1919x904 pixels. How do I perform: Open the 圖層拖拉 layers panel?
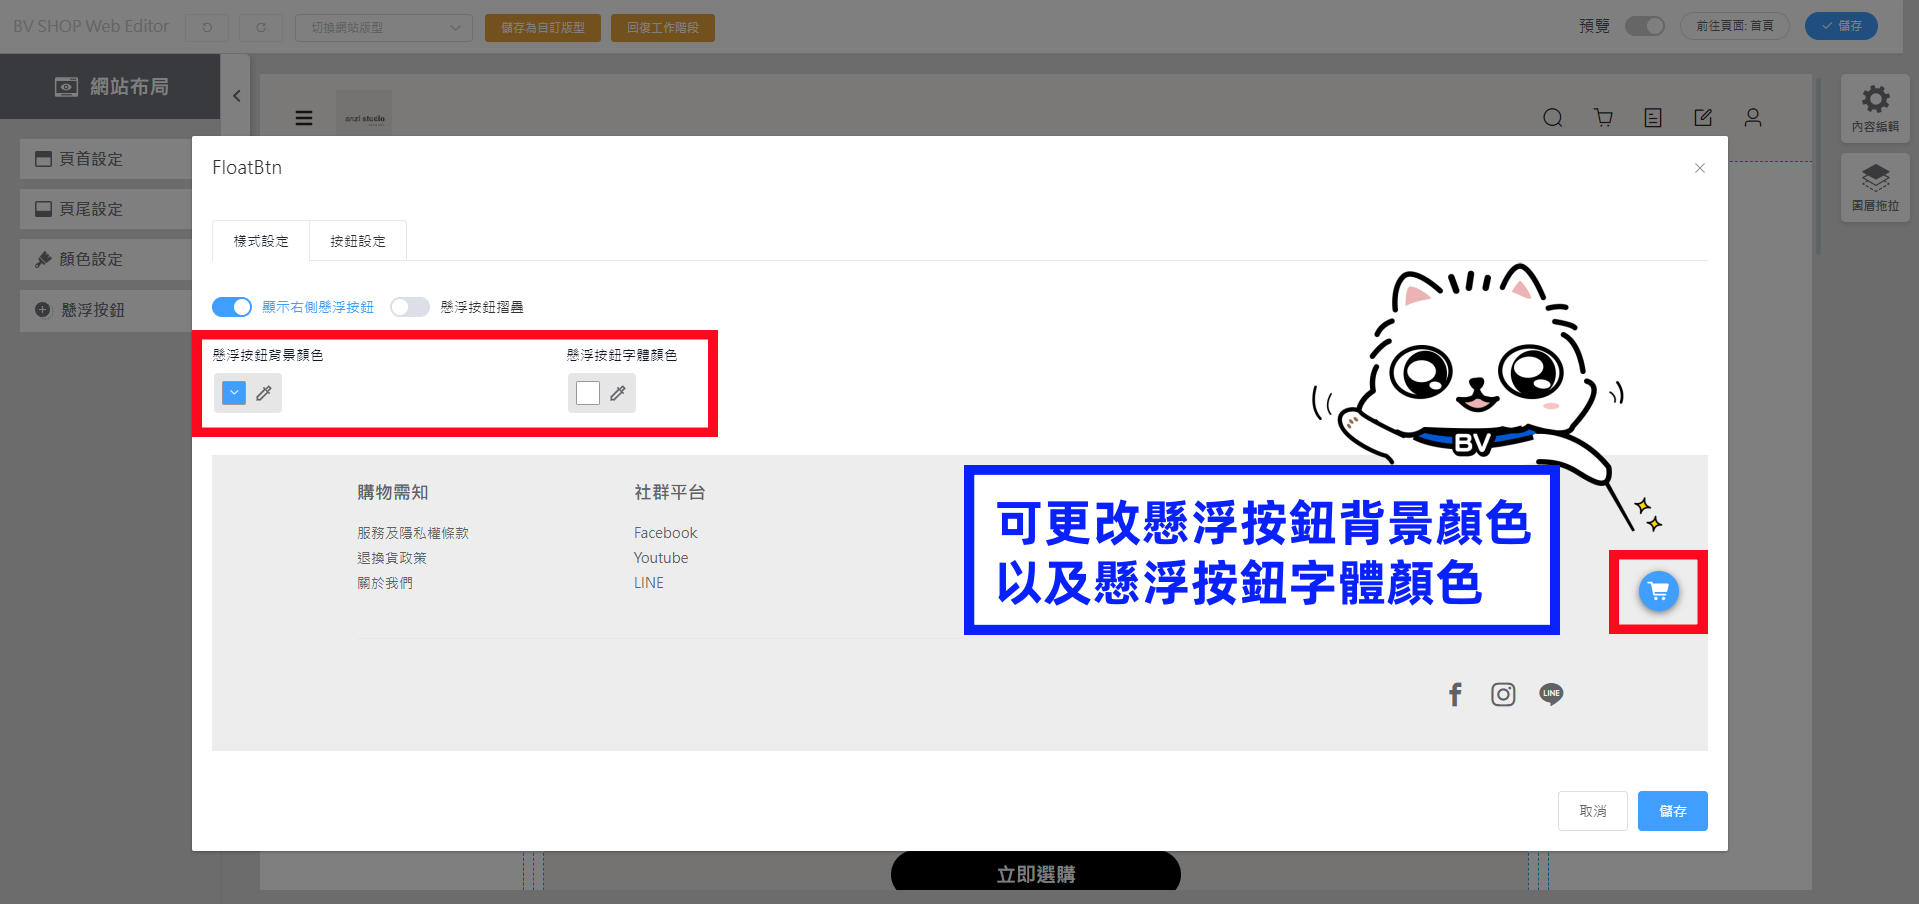1875,188
